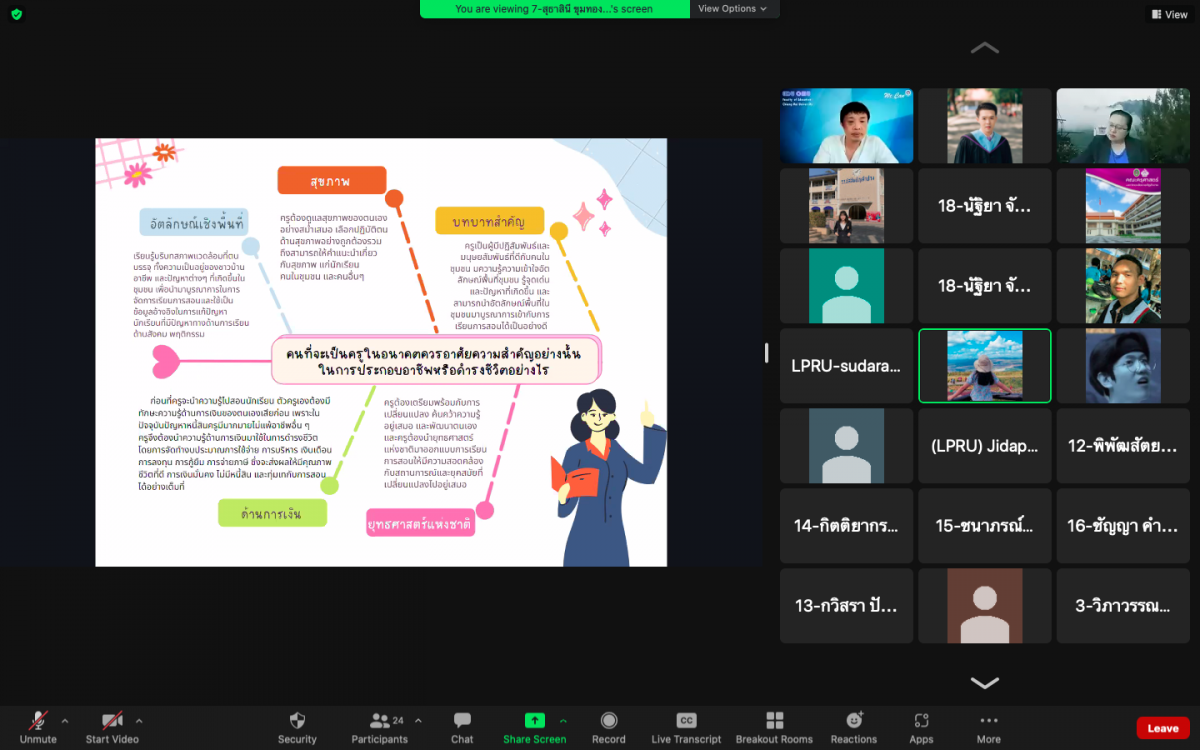
Task: Expand video options arrow beside Start Video
Action: (138, 720)
